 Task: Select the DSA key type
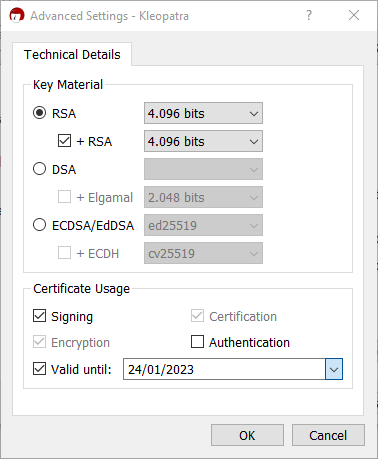point(39,169)
